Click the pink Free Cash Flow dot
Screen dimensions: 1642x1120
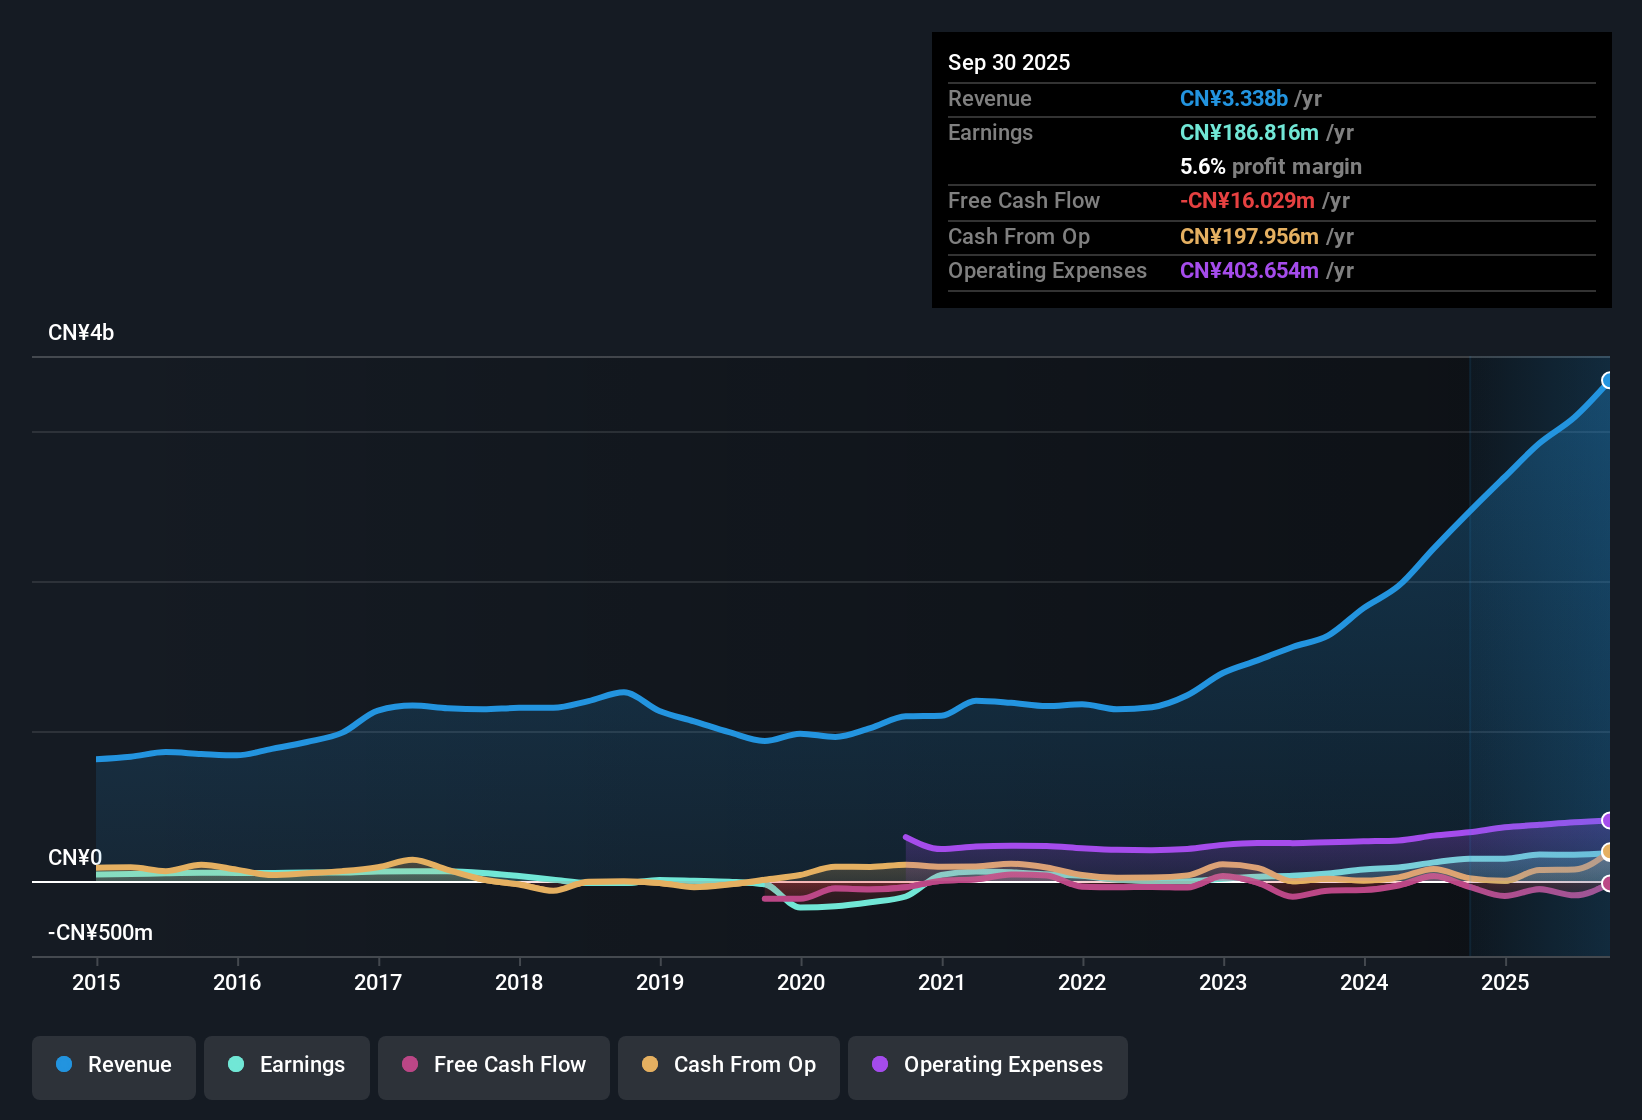coord(410,1065)
